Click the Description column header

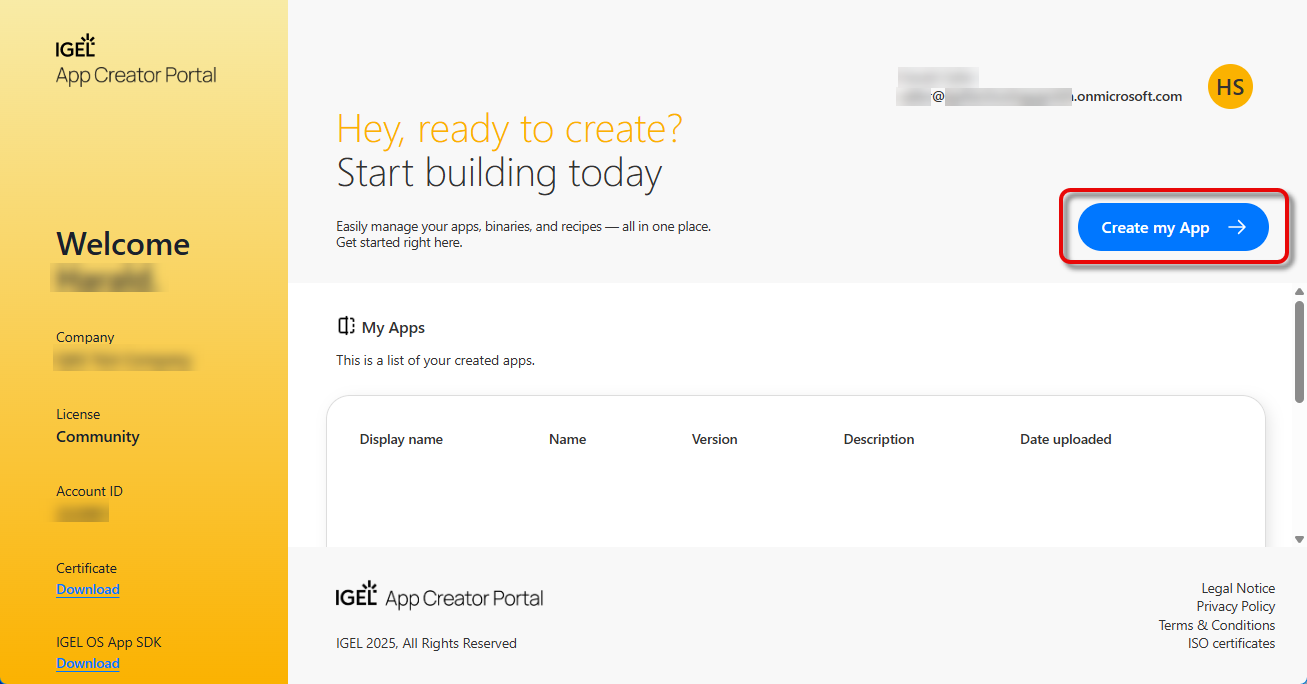(878, 439)
